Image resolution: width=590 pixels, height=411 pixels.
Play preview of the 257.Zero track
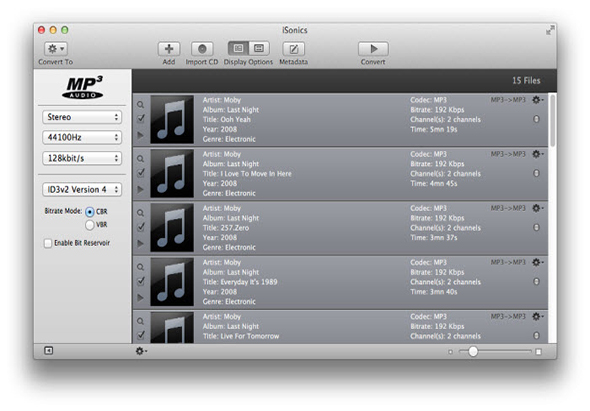point(140,244)
